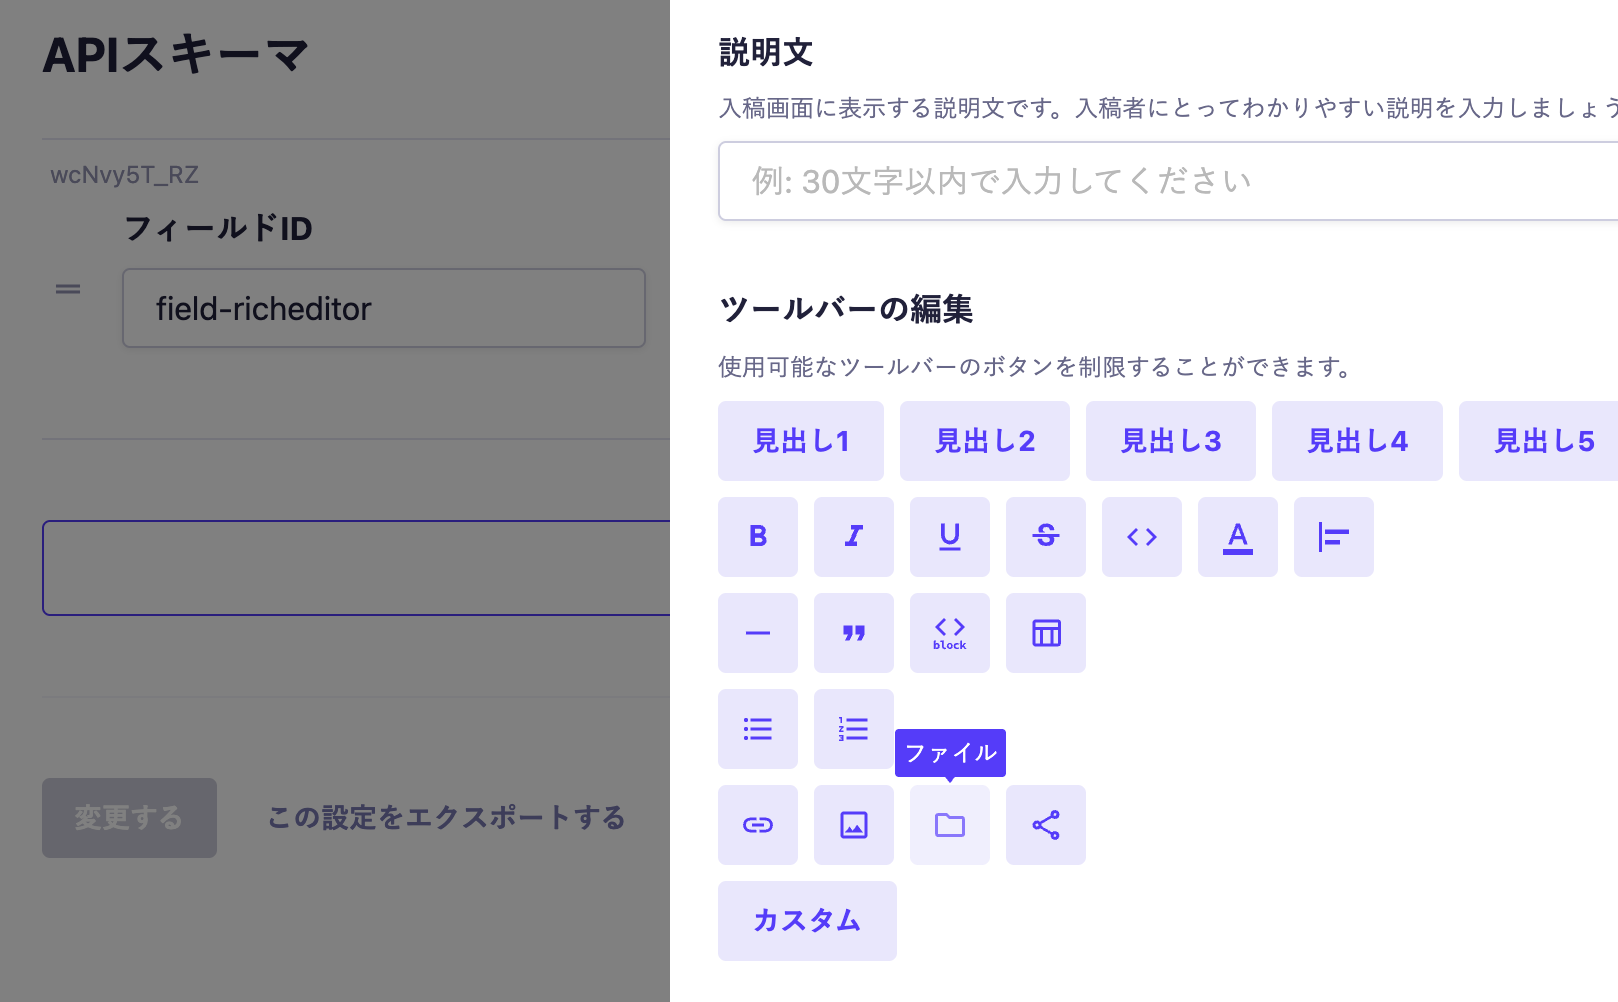Image resolution: width=1618 pixels, height=1002 pixels.
Task: Toggle the Italic toolbar button
Action: pos(853,537)
